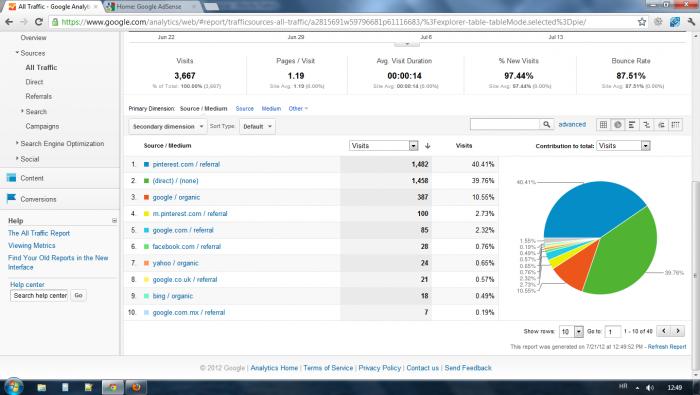Switch to the performance bar view icon

(632, 125)
